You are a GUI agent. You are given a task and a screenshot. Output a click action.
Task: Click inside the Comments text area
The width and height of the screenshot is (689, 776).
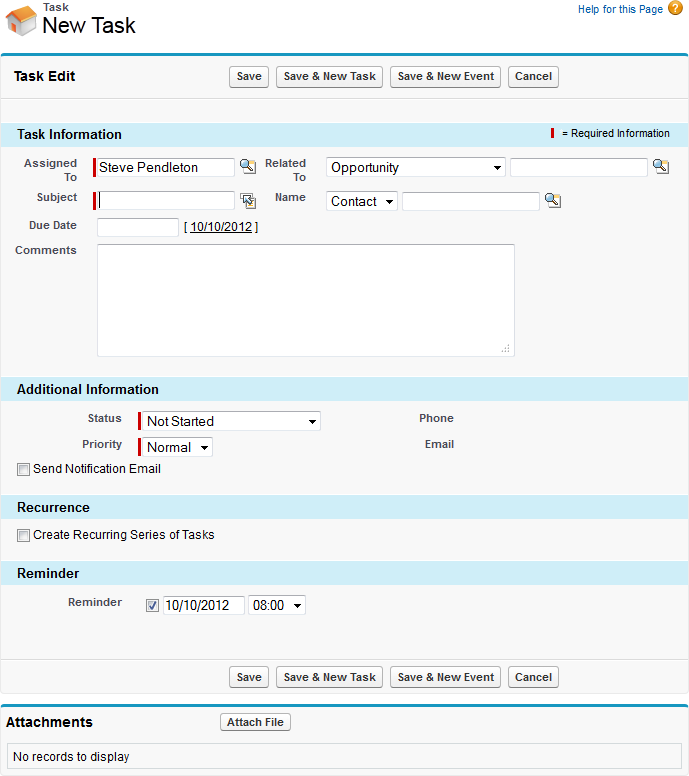(305, 300)
